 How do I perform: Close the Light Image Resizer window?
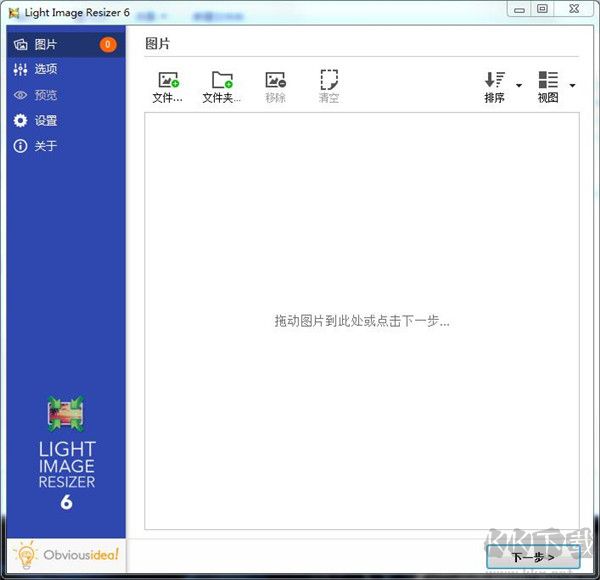574,9
